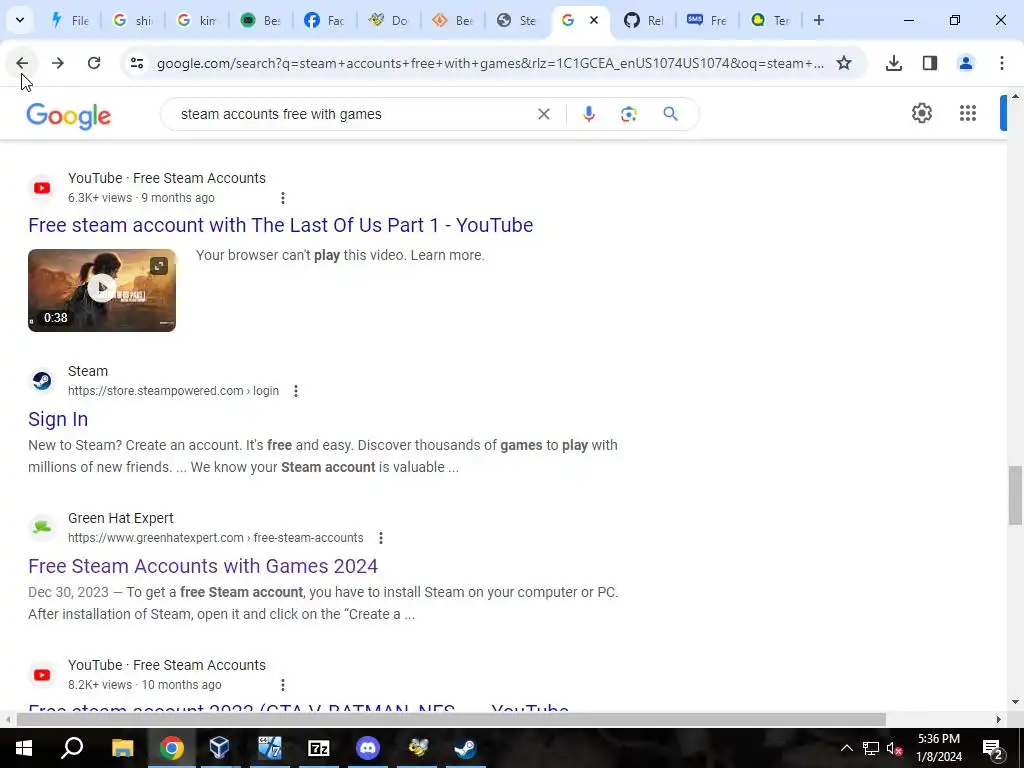Open the Chrome downloads icon

click(893, 63)
